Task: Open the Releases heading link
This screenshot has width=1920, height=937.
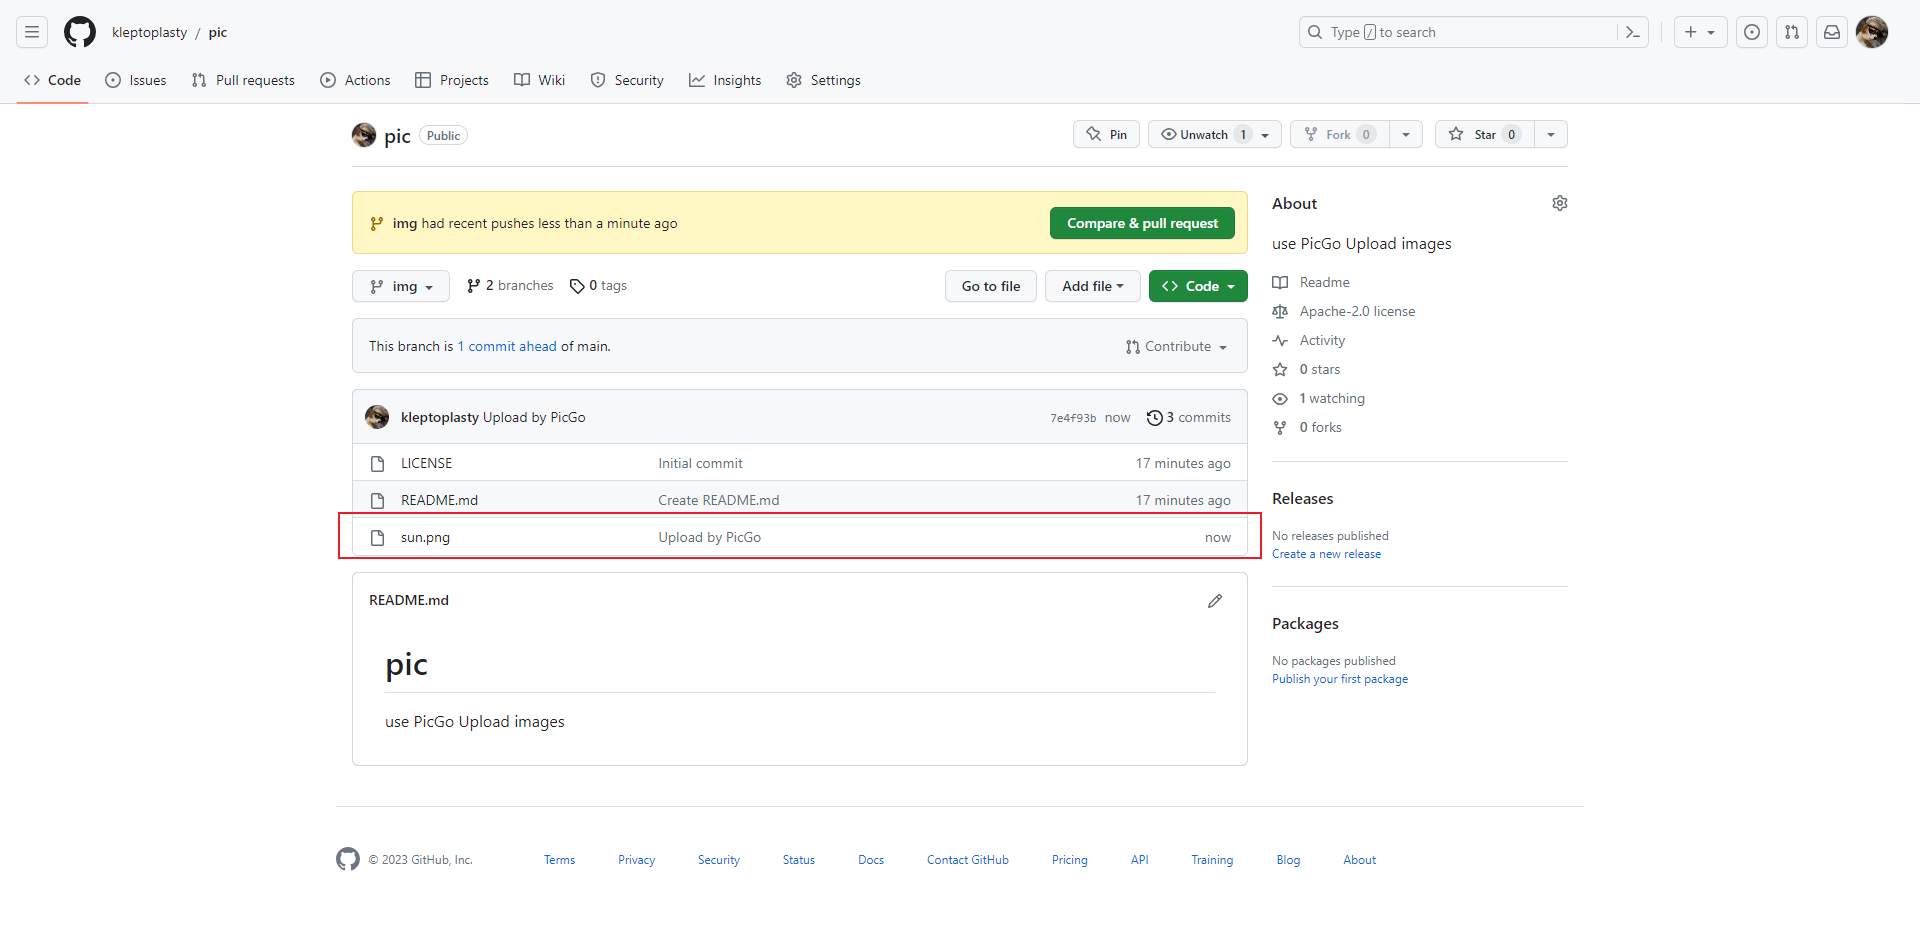Action: coord(1302,498)
